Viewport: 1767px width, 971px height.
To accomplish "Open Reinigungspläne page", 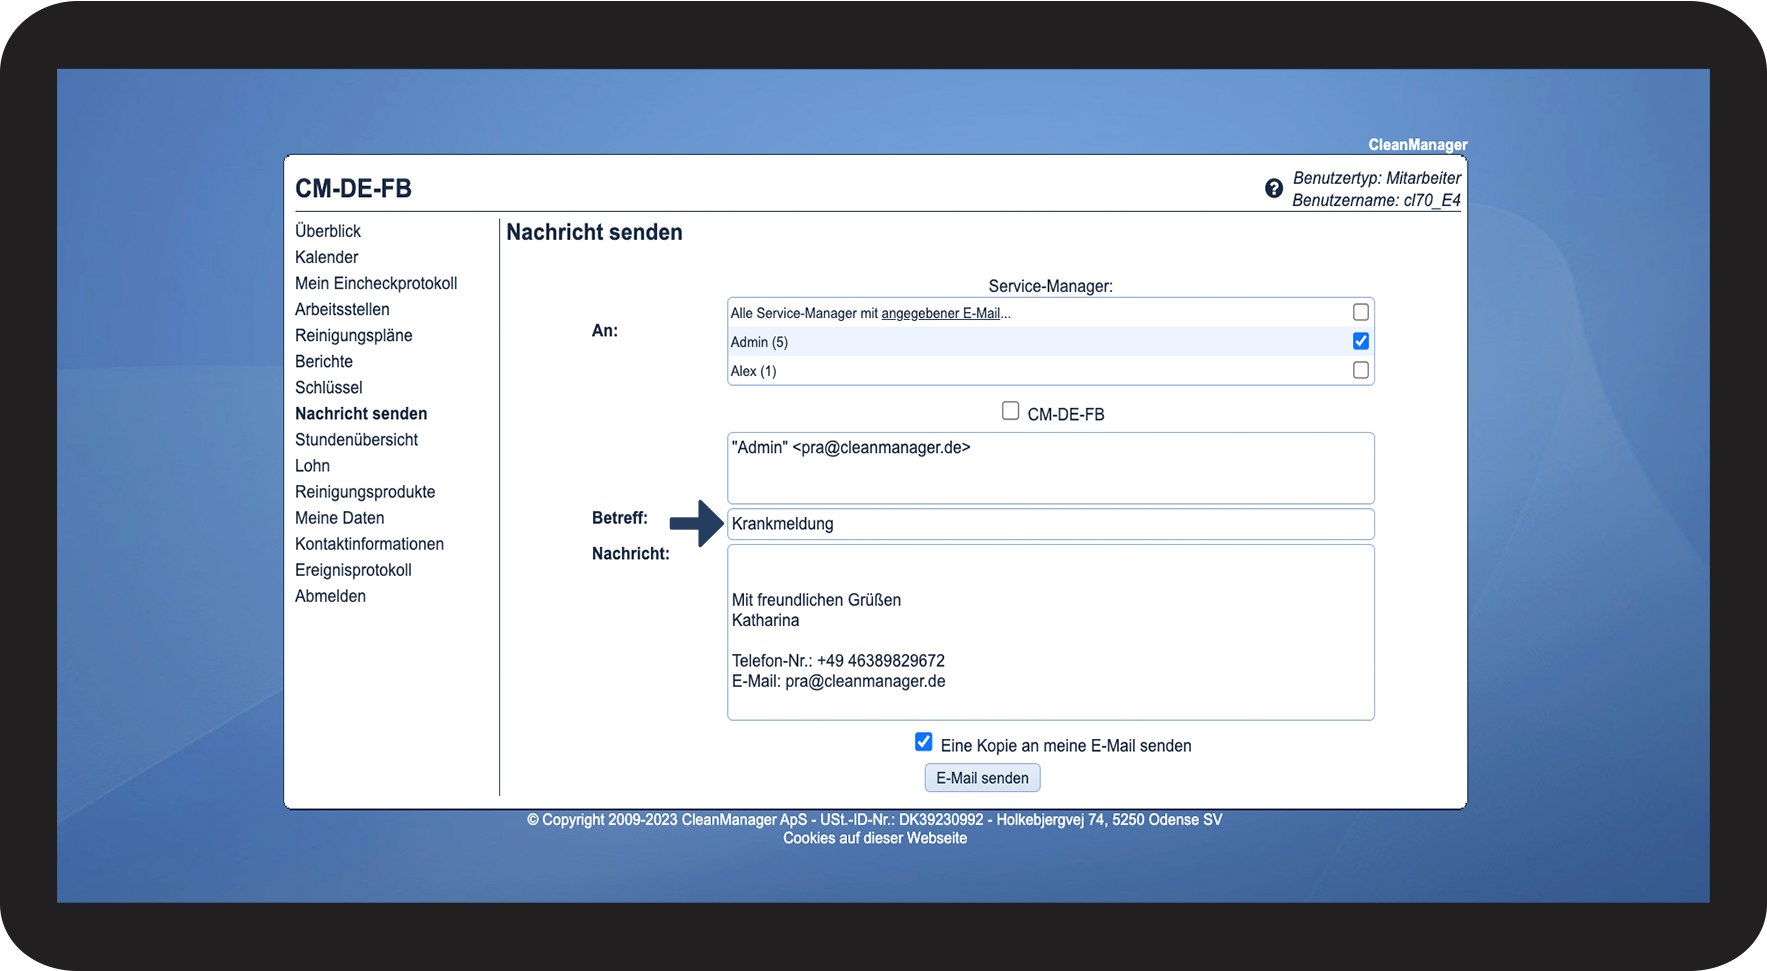I will coord(353,335).
